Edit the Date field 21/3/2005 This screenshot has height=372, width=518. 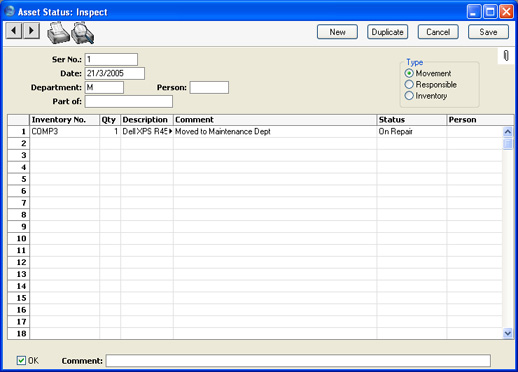115,73
